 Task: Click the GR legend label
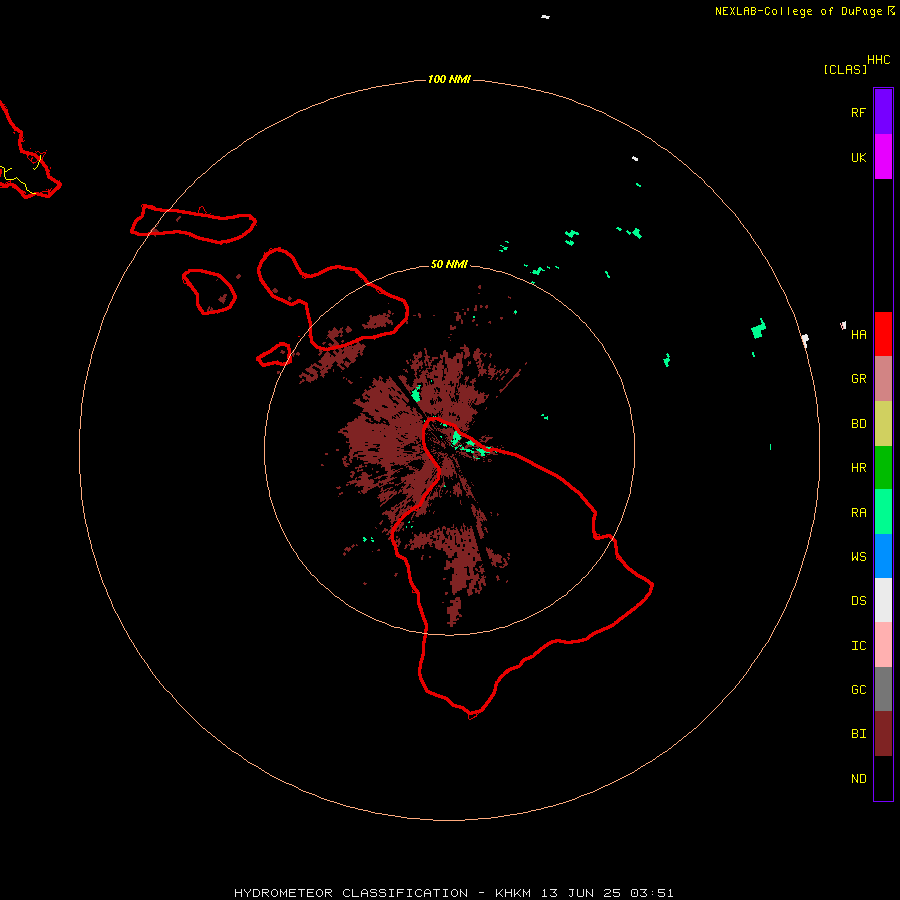(x=858, y=379)
